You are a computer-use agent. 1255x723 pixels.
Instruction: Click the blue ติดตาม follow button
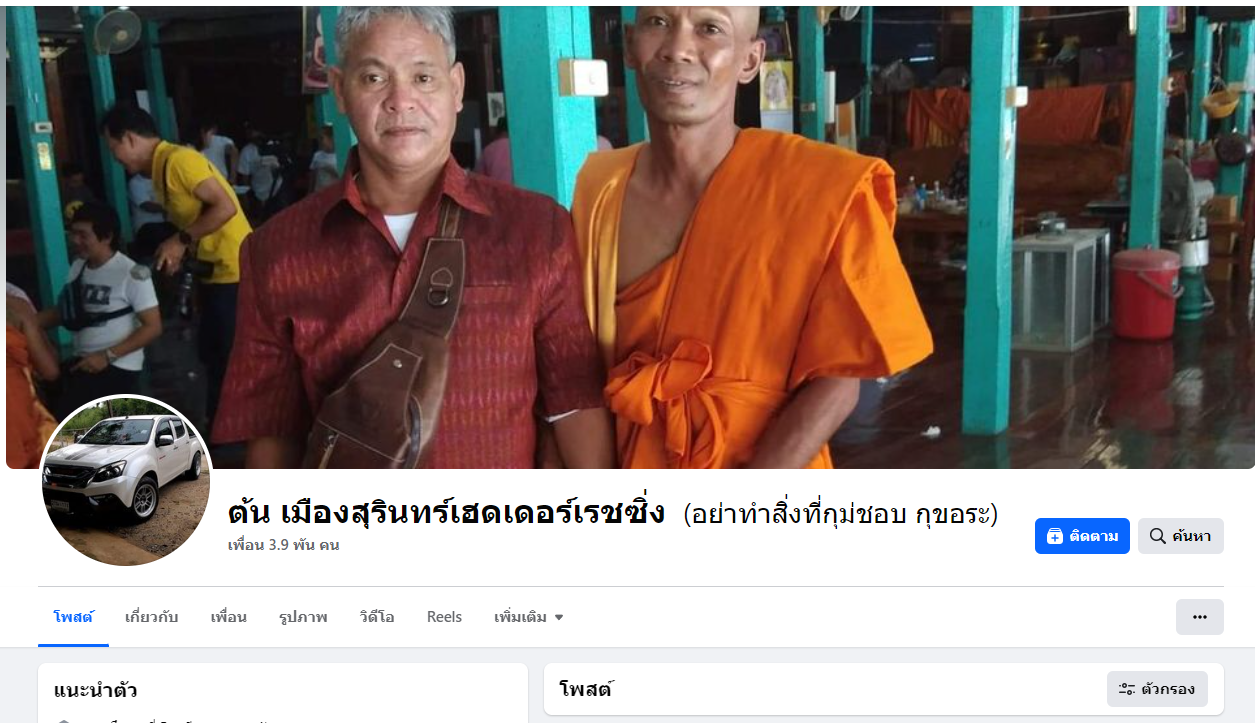click(1082, 536)
